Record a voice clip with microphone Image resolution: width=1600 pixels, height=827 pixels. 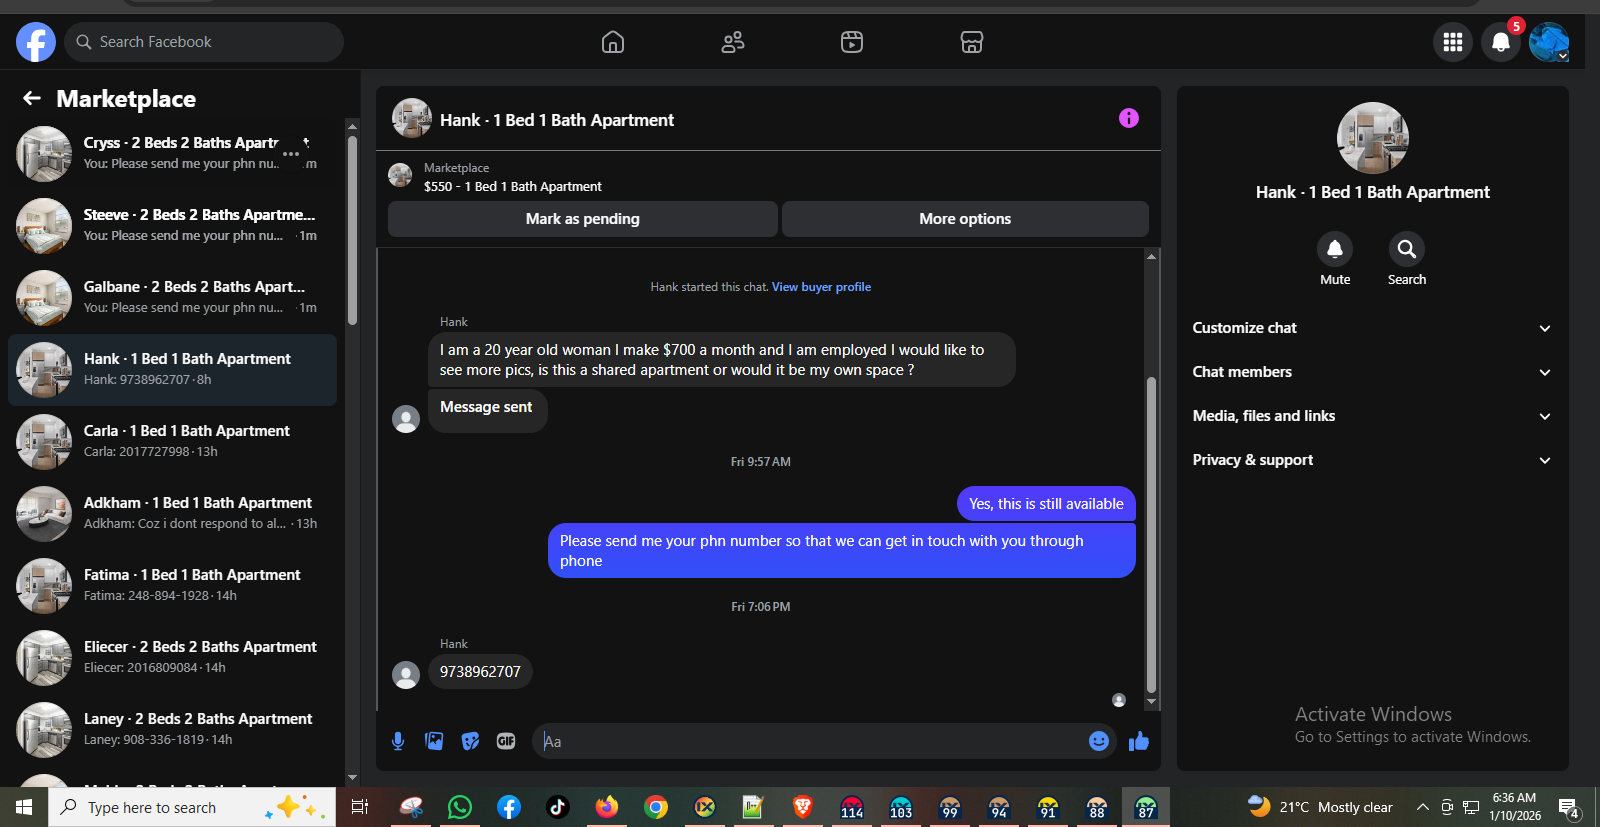[398, 741]
